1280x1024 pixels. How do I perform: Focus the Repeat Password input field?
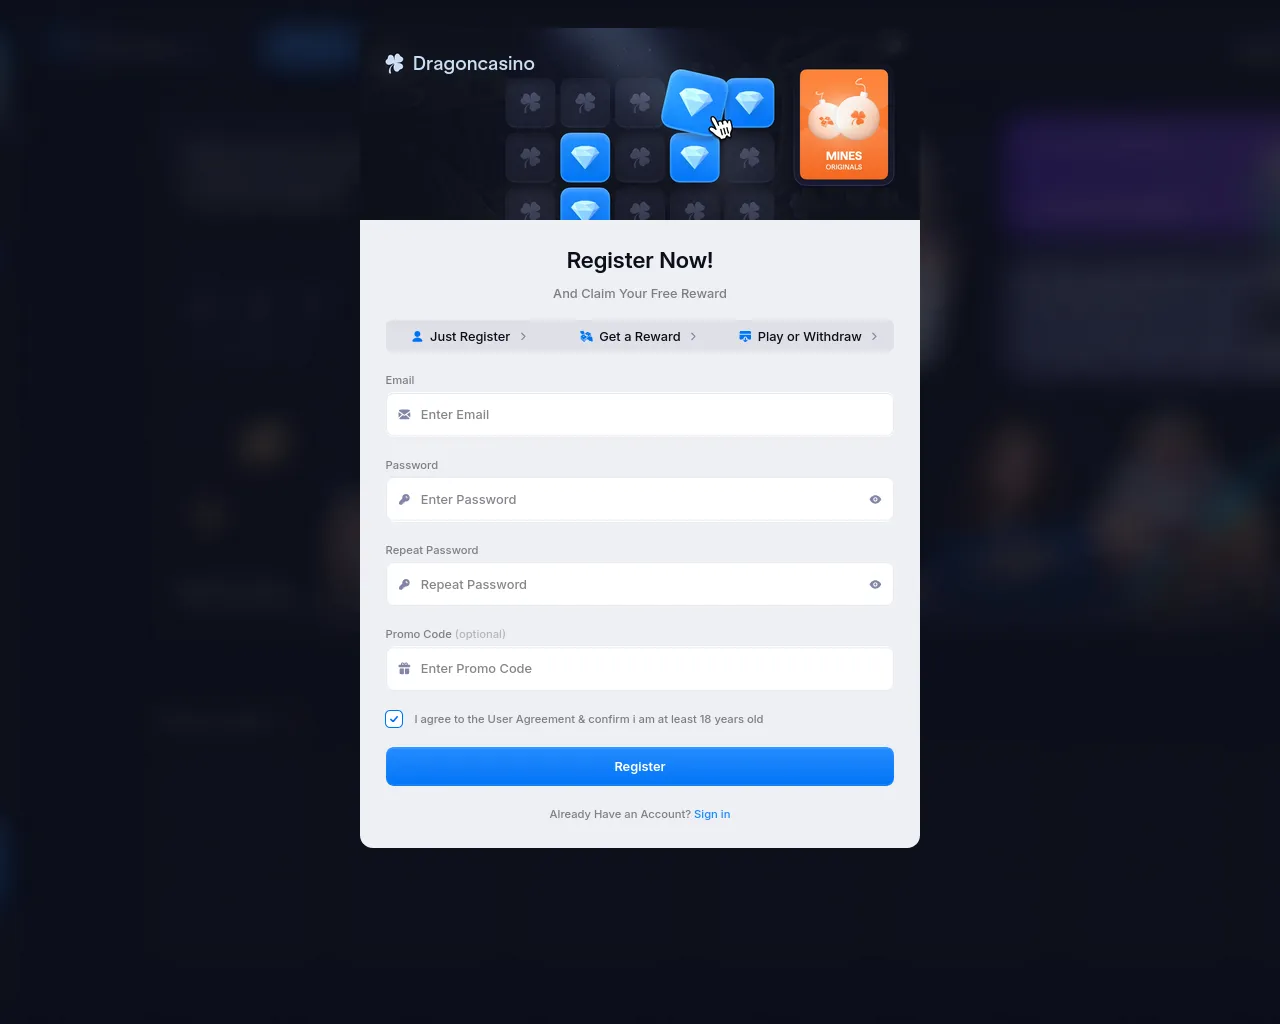pos(640,585)
